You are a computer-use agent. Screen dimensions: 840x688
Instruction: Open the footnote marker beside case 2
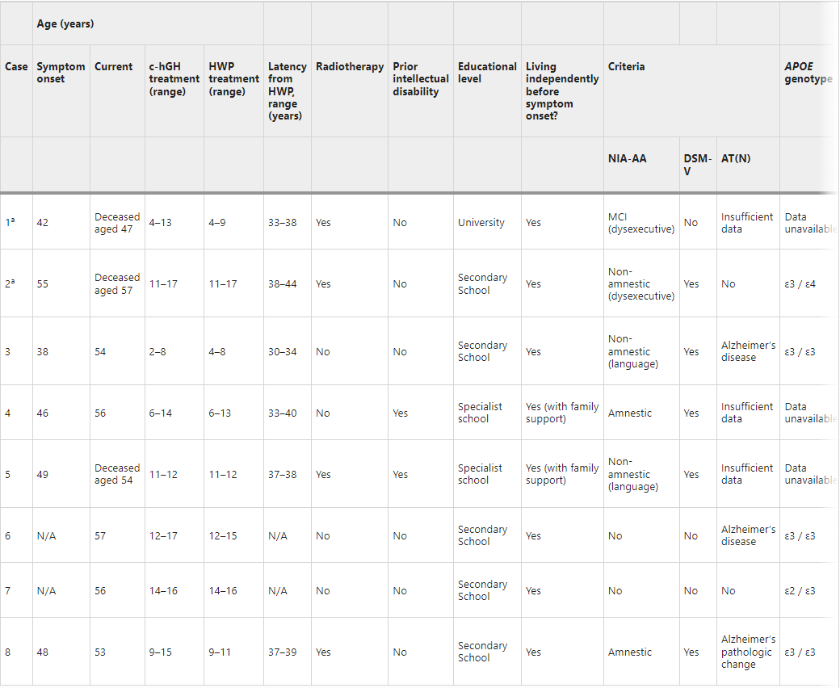click(12, 280)
